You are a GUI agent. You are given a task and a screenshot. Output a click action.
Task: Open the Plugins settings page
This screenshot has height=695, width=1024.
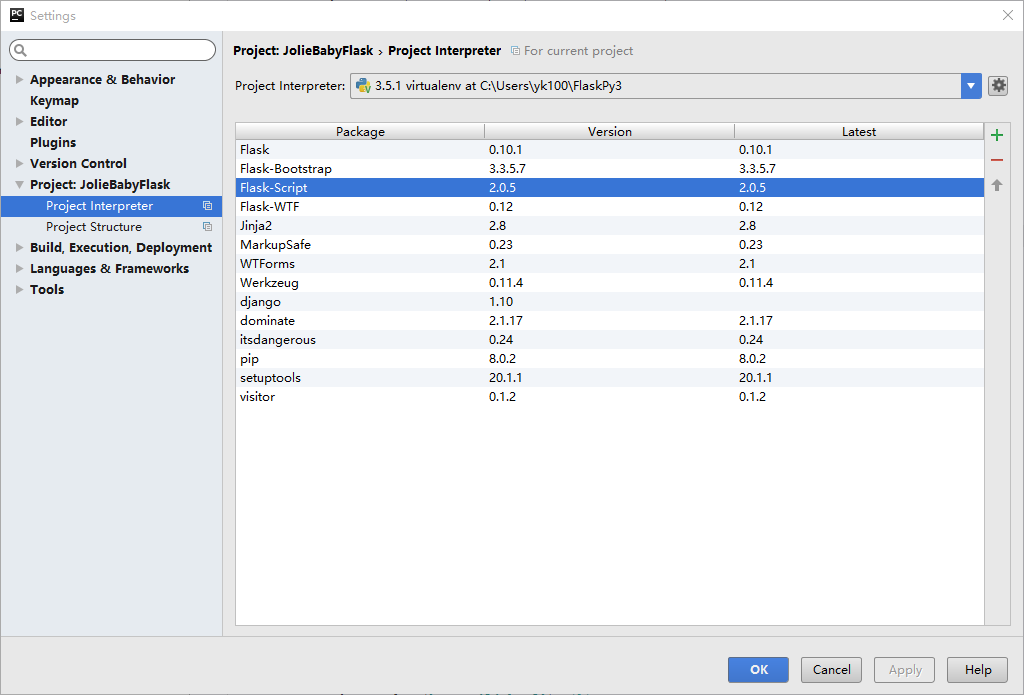pos(53,142)
